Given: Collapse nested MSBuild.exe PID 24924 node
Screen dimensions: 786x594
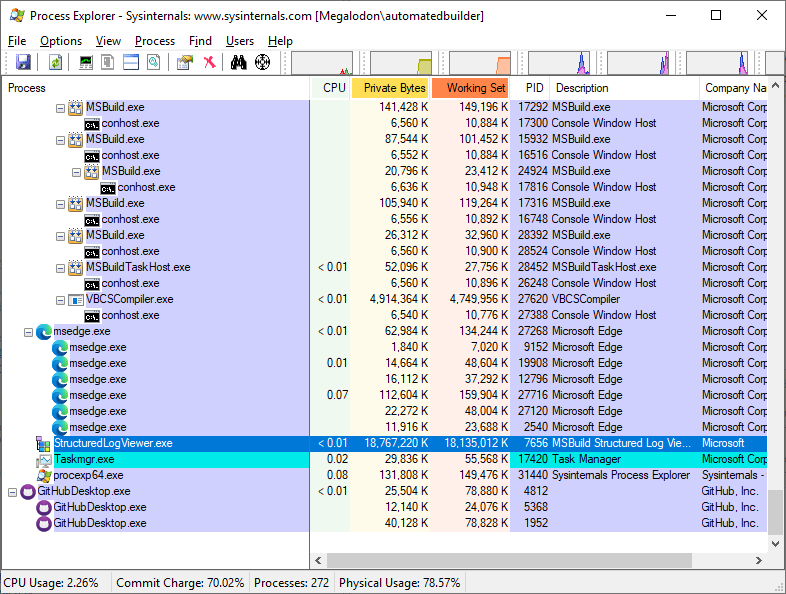Looking at the screenshot, I should tap(76, 172).
